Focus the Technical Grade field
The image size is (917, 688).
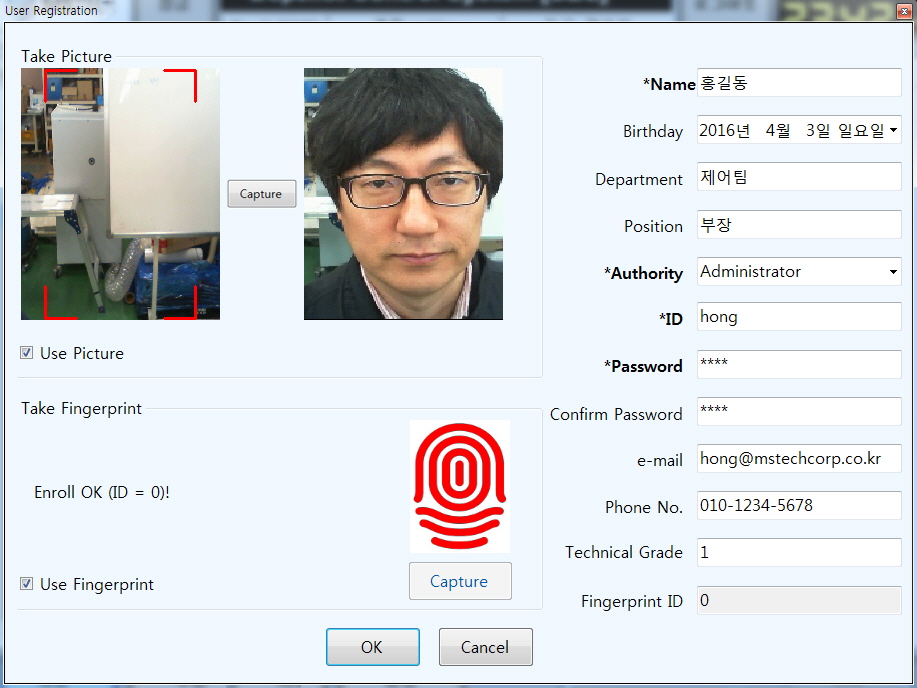[x=799, y=552]
